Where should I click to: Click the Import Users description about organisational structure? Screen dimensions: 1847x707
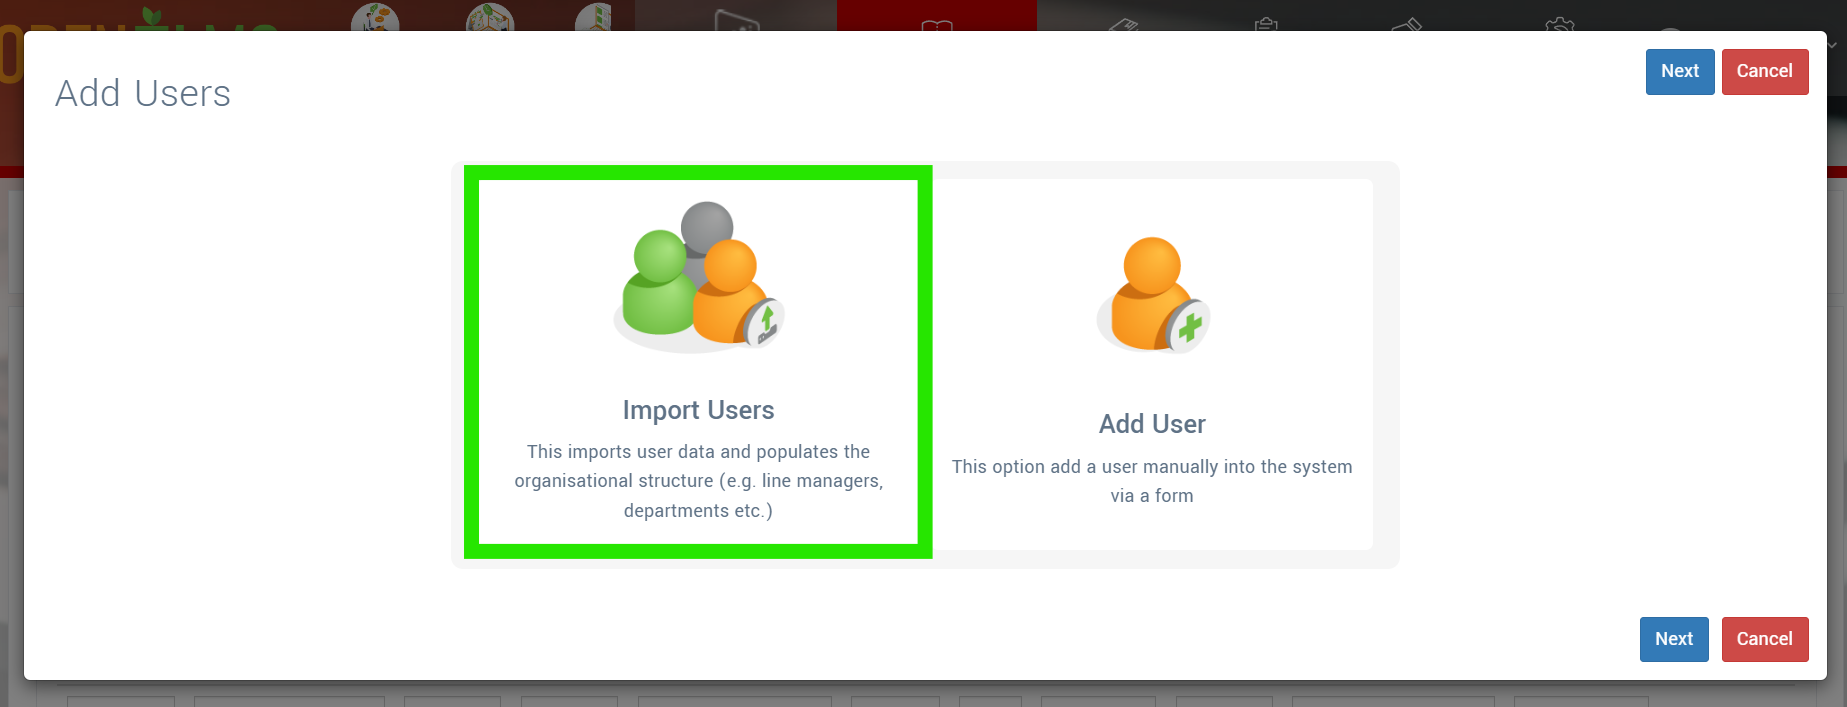click(x=698, y=481)
